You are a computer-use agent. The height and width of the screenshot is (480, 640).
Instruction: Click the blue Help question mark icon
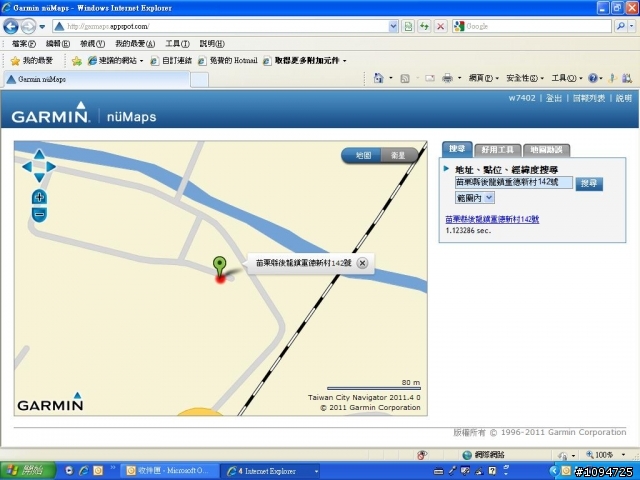tap(593, 78)
